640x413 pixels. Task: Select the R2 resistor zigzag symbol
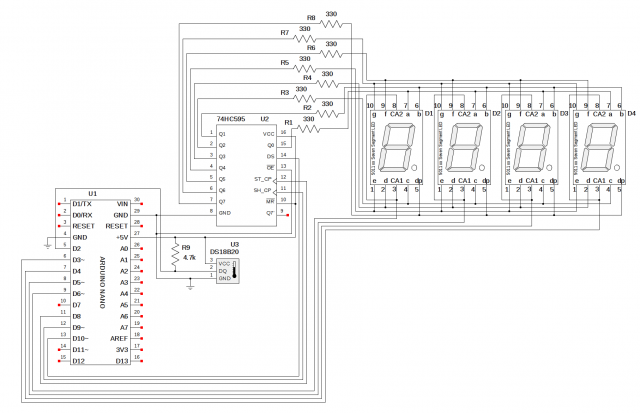click(x=327, y=114)
